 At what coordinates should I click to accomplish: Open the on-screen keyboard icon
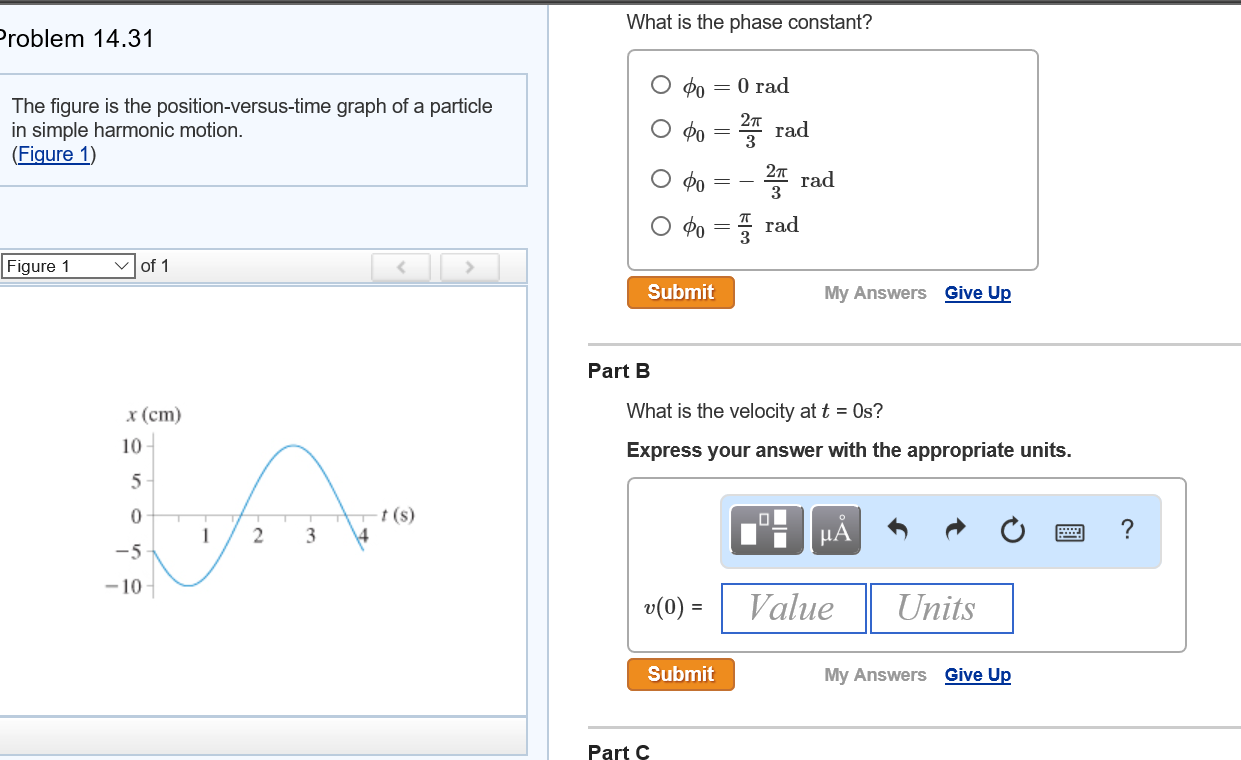click(1069, 531)
